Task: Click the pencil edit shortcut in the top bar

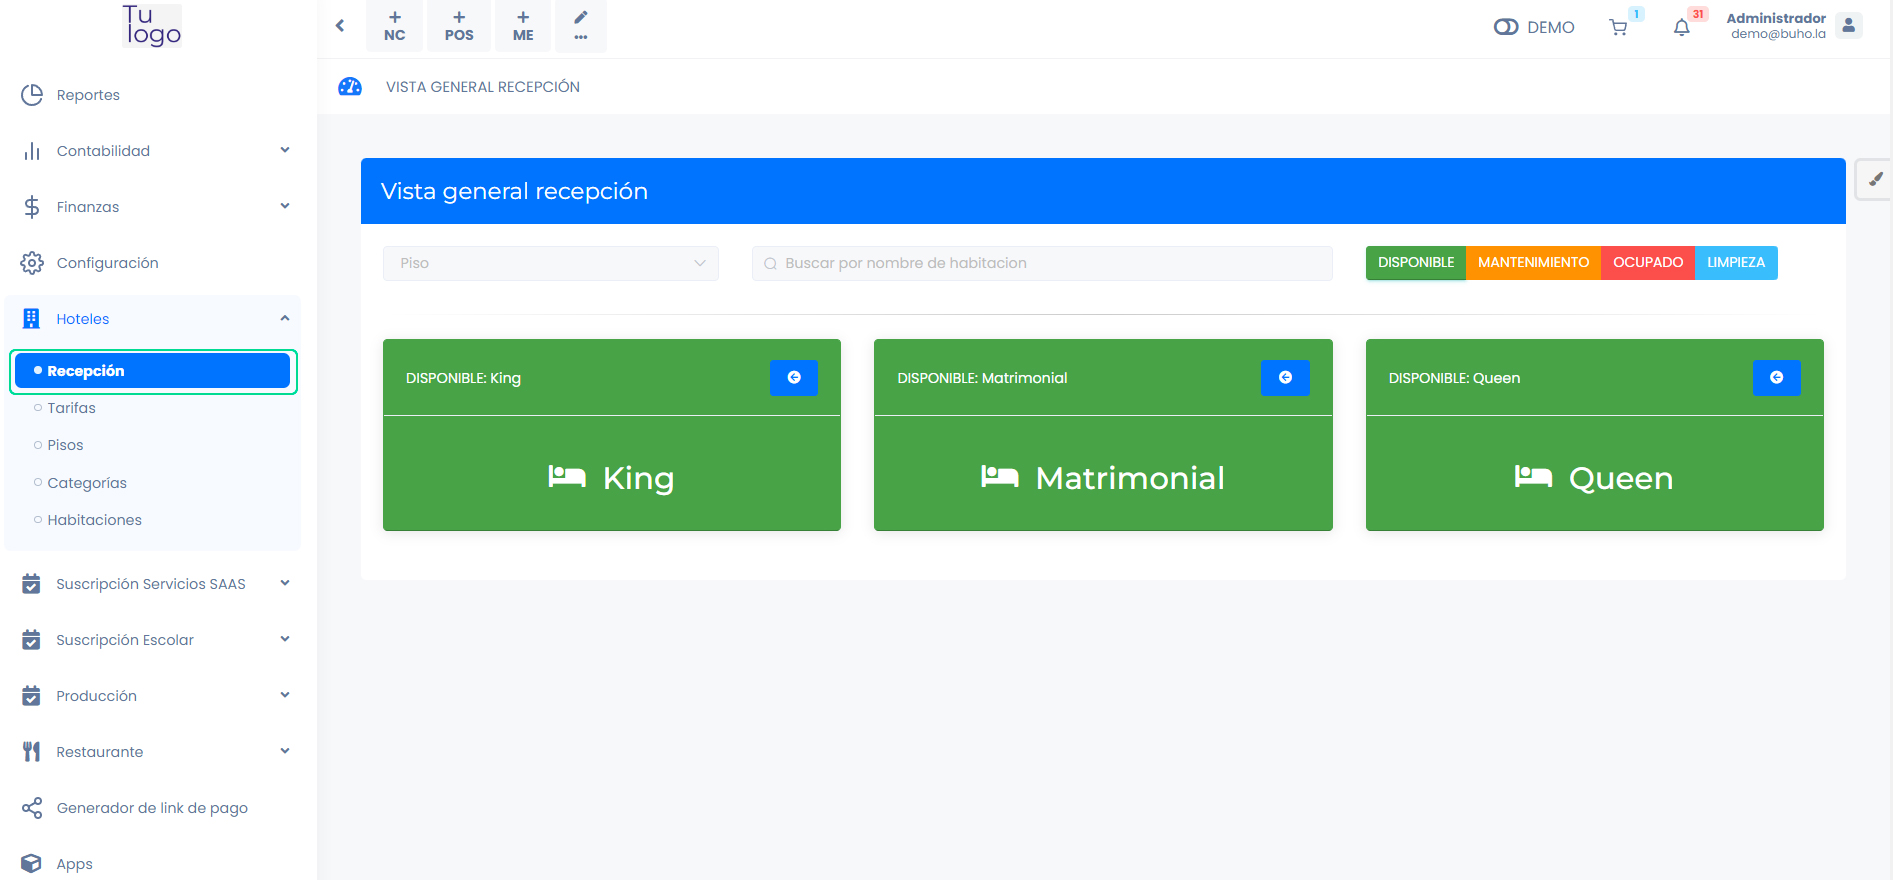Action: pos(580,25)
